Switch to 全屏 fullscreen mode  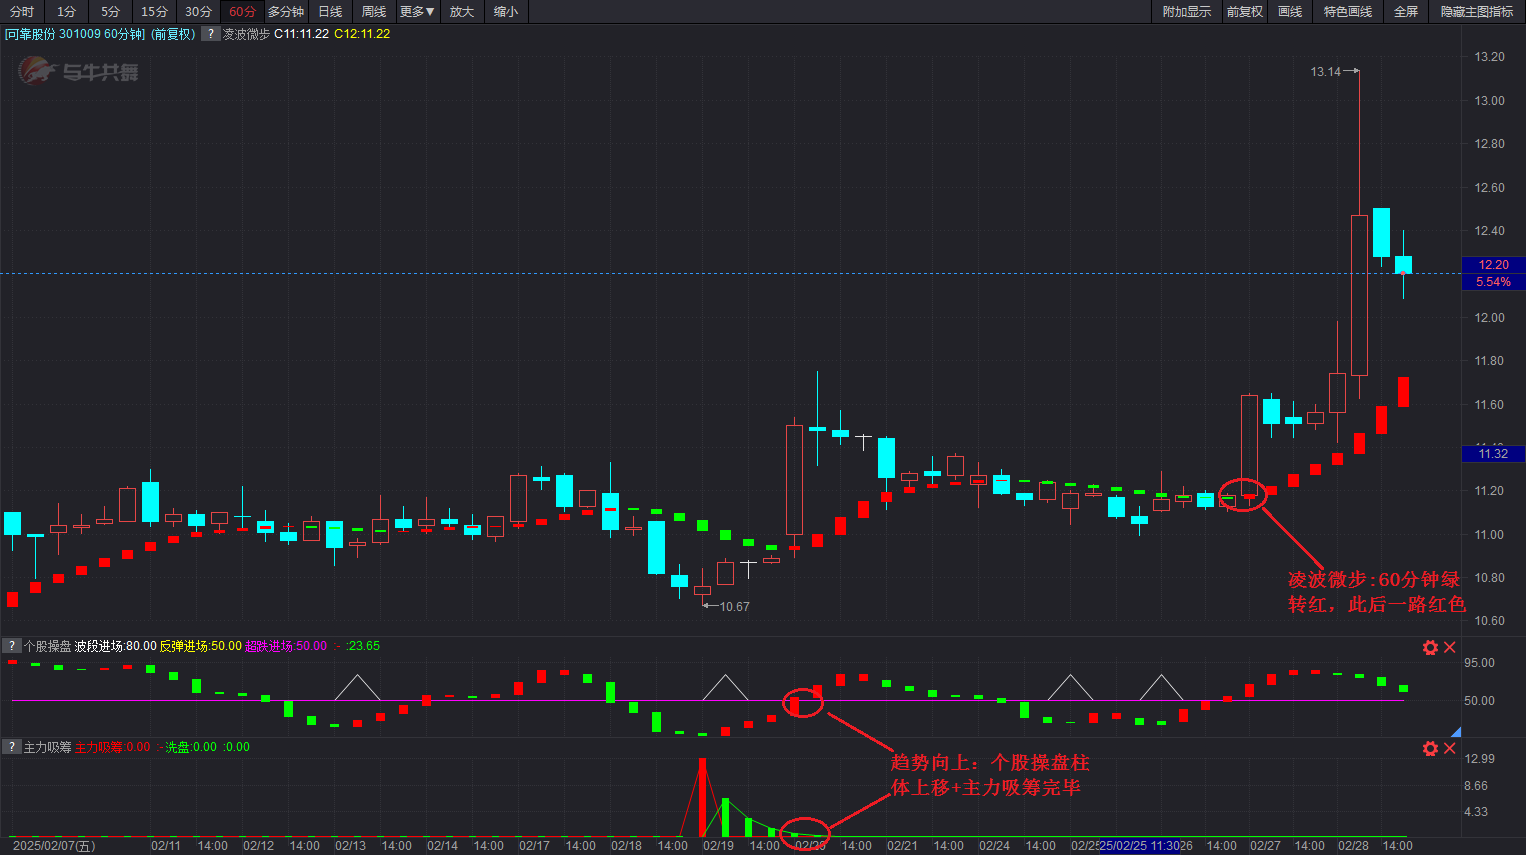point(1406,11)
